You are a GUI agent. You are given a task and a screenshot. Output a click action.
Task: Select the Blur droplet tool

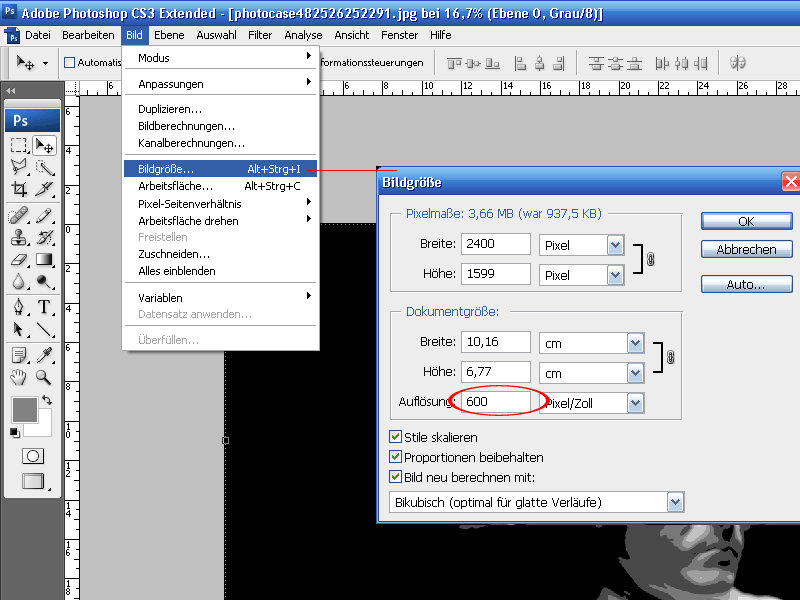point(19,281)
